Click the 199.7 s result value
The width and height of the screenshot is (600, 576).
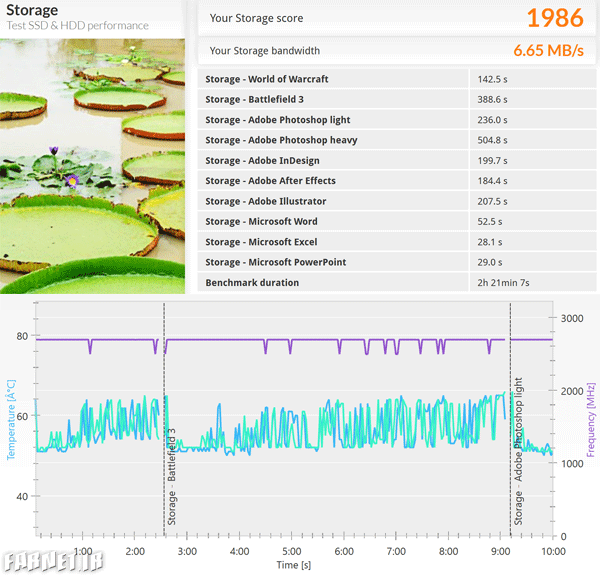[492, 160]
